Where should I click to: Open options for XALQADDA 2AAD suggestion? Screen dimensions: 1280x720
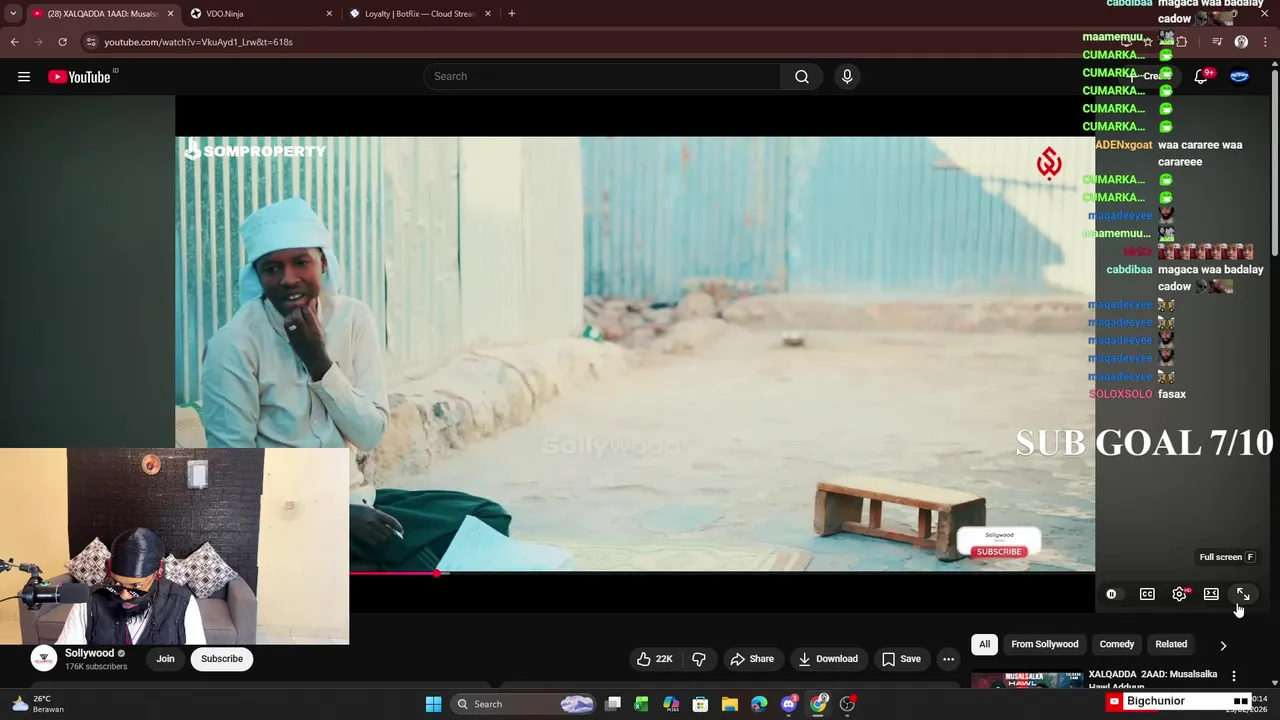click(1233, 677)
